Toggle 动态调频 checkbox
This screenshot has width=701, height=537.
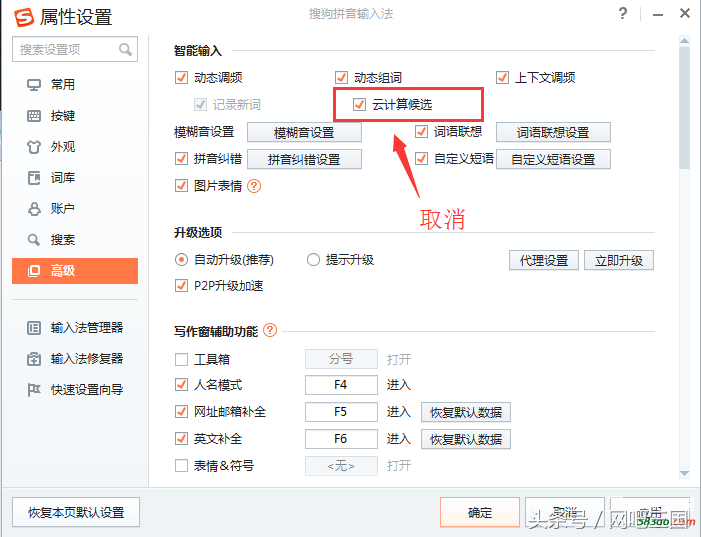(x=181, y=77)
